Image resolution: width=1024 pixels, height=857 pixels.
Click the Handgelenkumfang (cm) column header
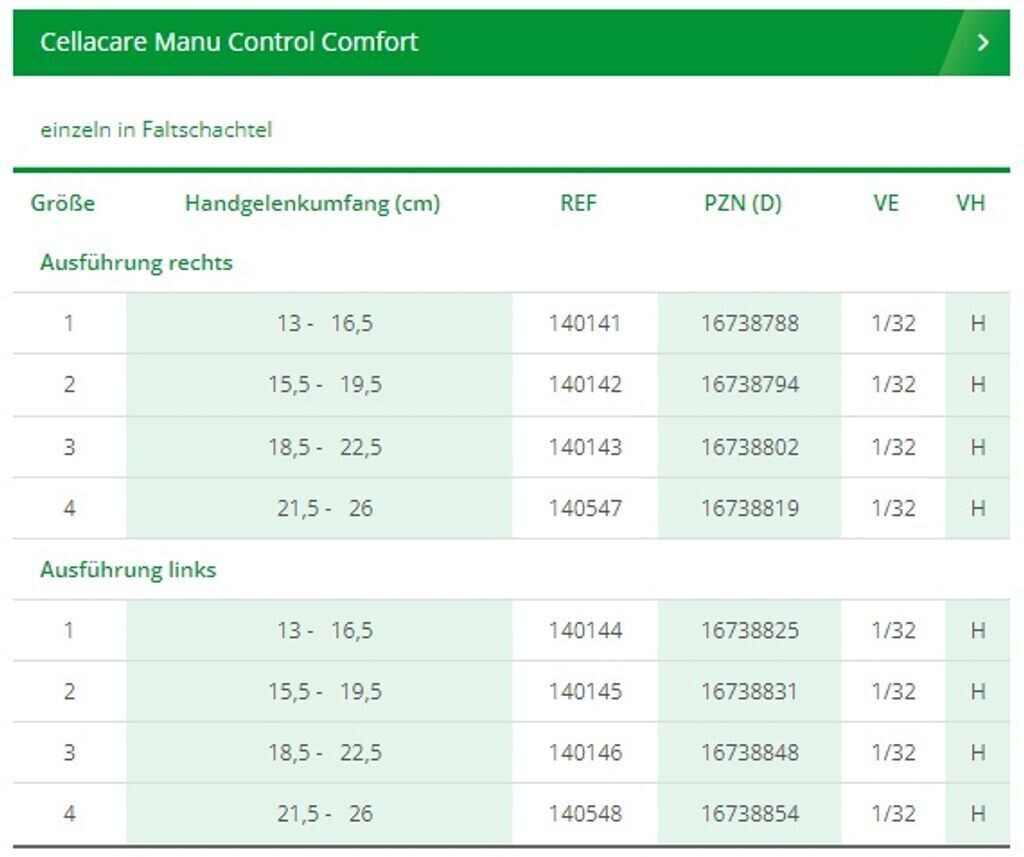[x=312, y=203]
